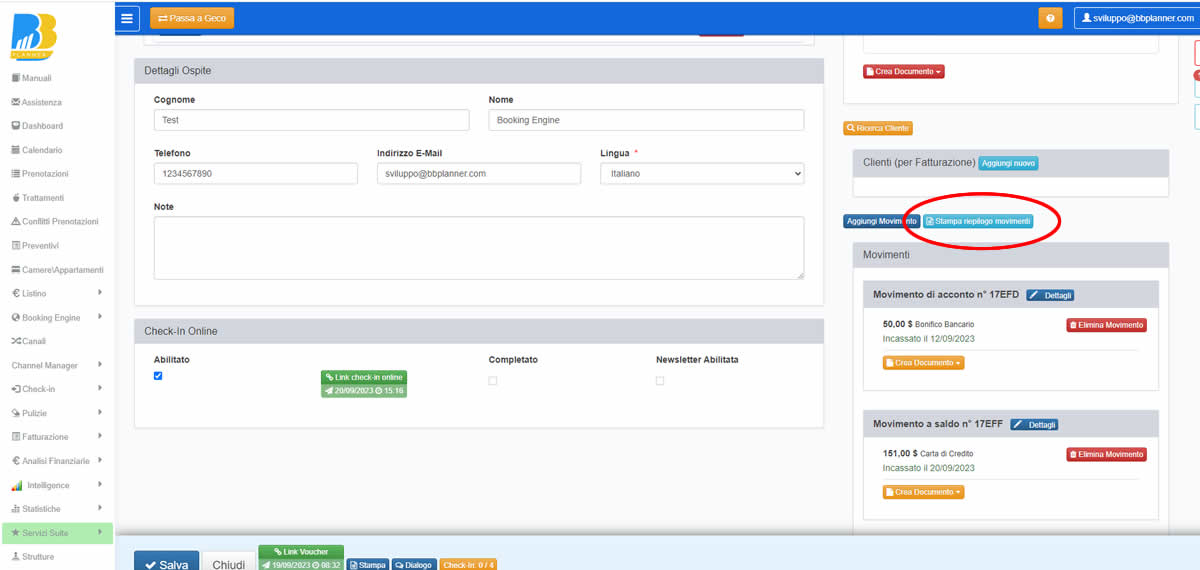This screenshot has width=1200, height=570.
Task: Toggle the Abilitato check-in checkbox
Action: click(x=158, y=376)
